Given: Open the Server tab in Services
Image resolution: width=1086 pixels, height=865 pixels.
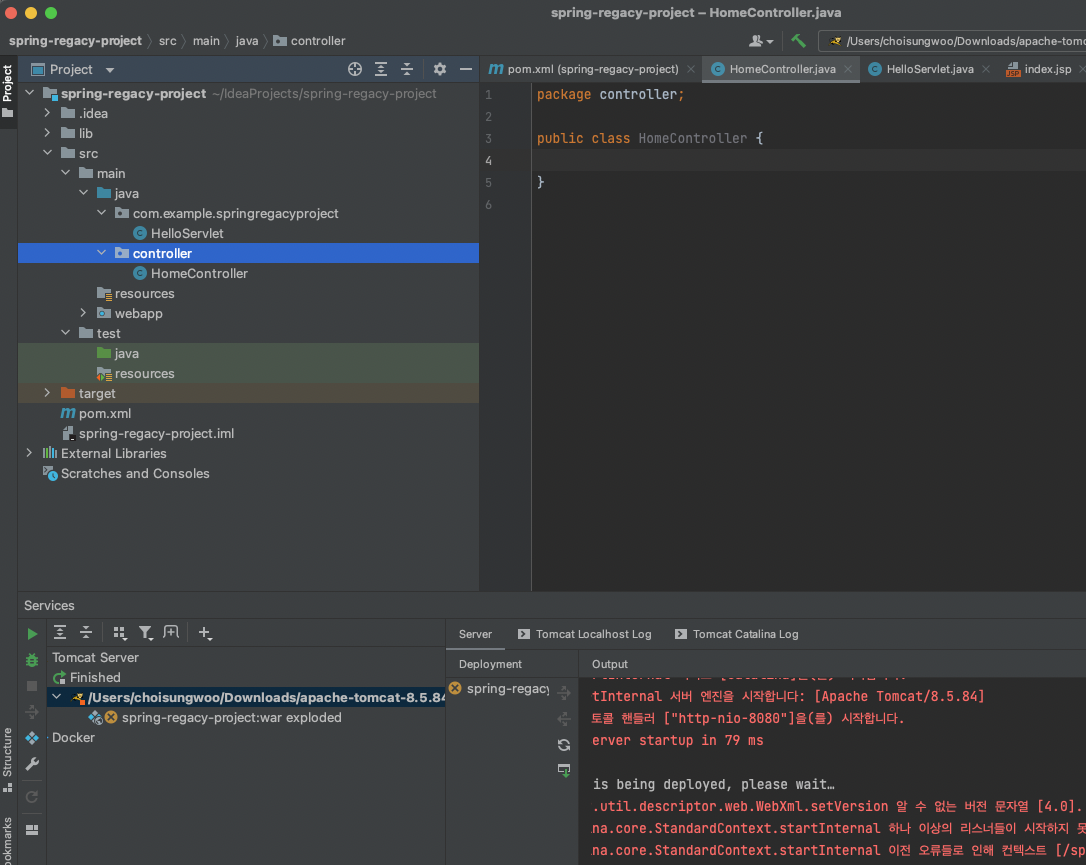Looking at the screenshot, I should [x=475, y=634].
